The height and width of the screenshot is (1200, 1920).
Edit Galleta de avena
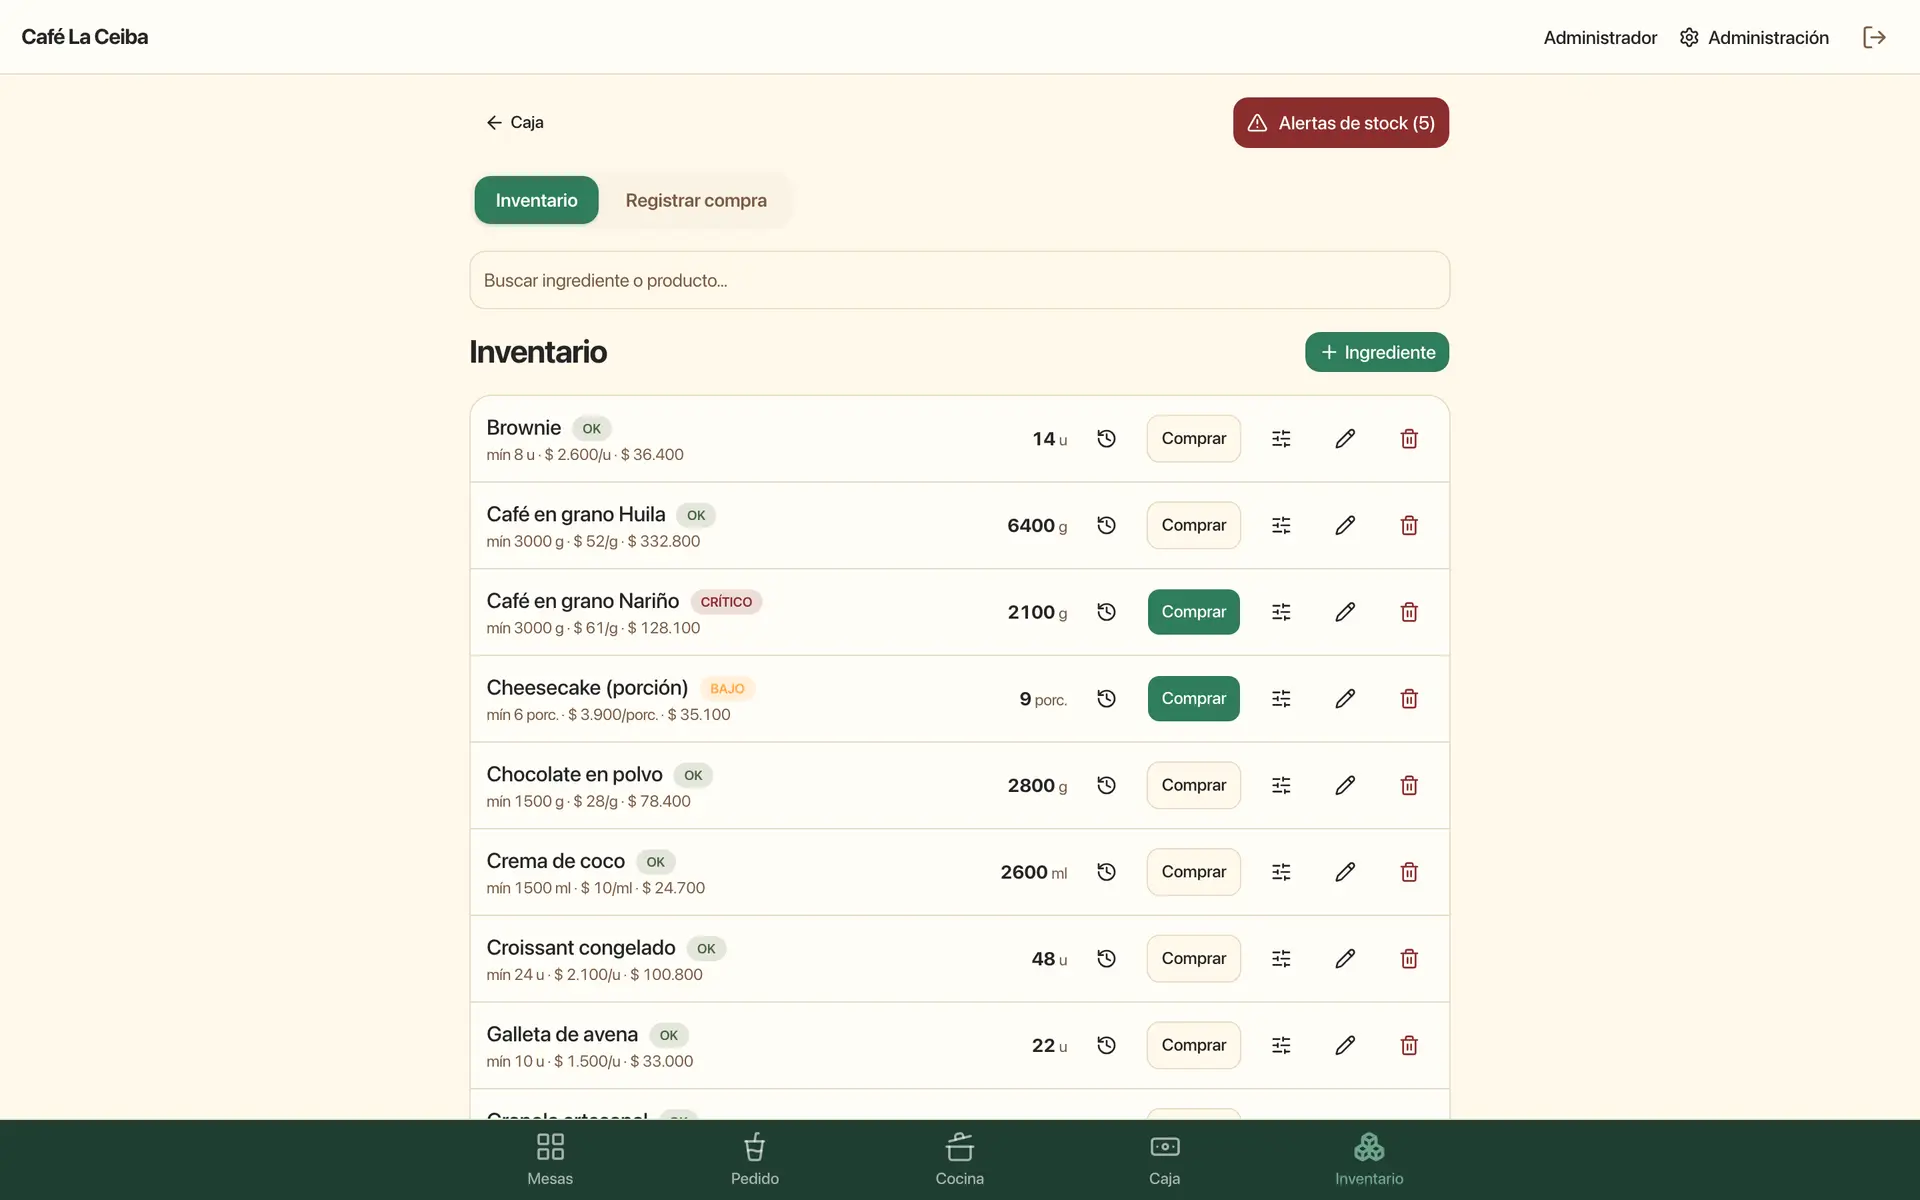pos(1345,1045)
